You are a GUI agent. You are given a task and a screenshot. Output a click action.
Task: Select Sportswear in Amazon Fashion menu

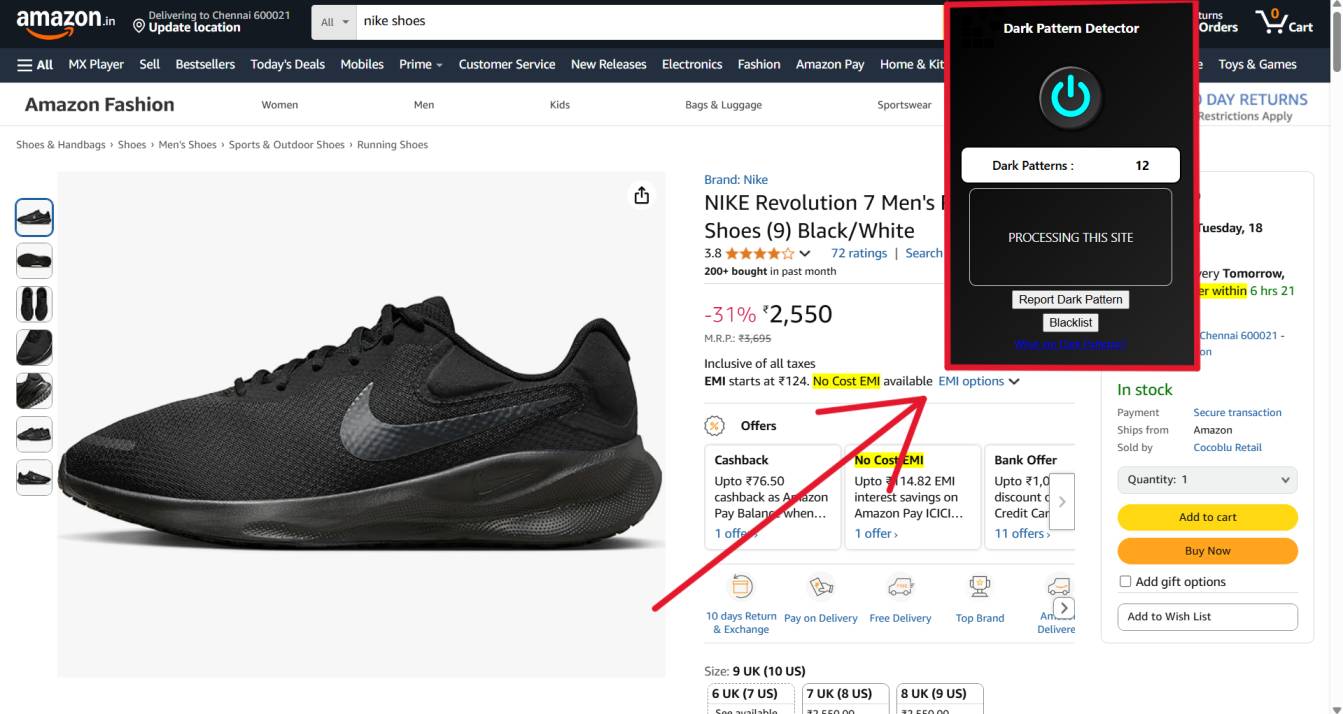[x=904, y=104]
